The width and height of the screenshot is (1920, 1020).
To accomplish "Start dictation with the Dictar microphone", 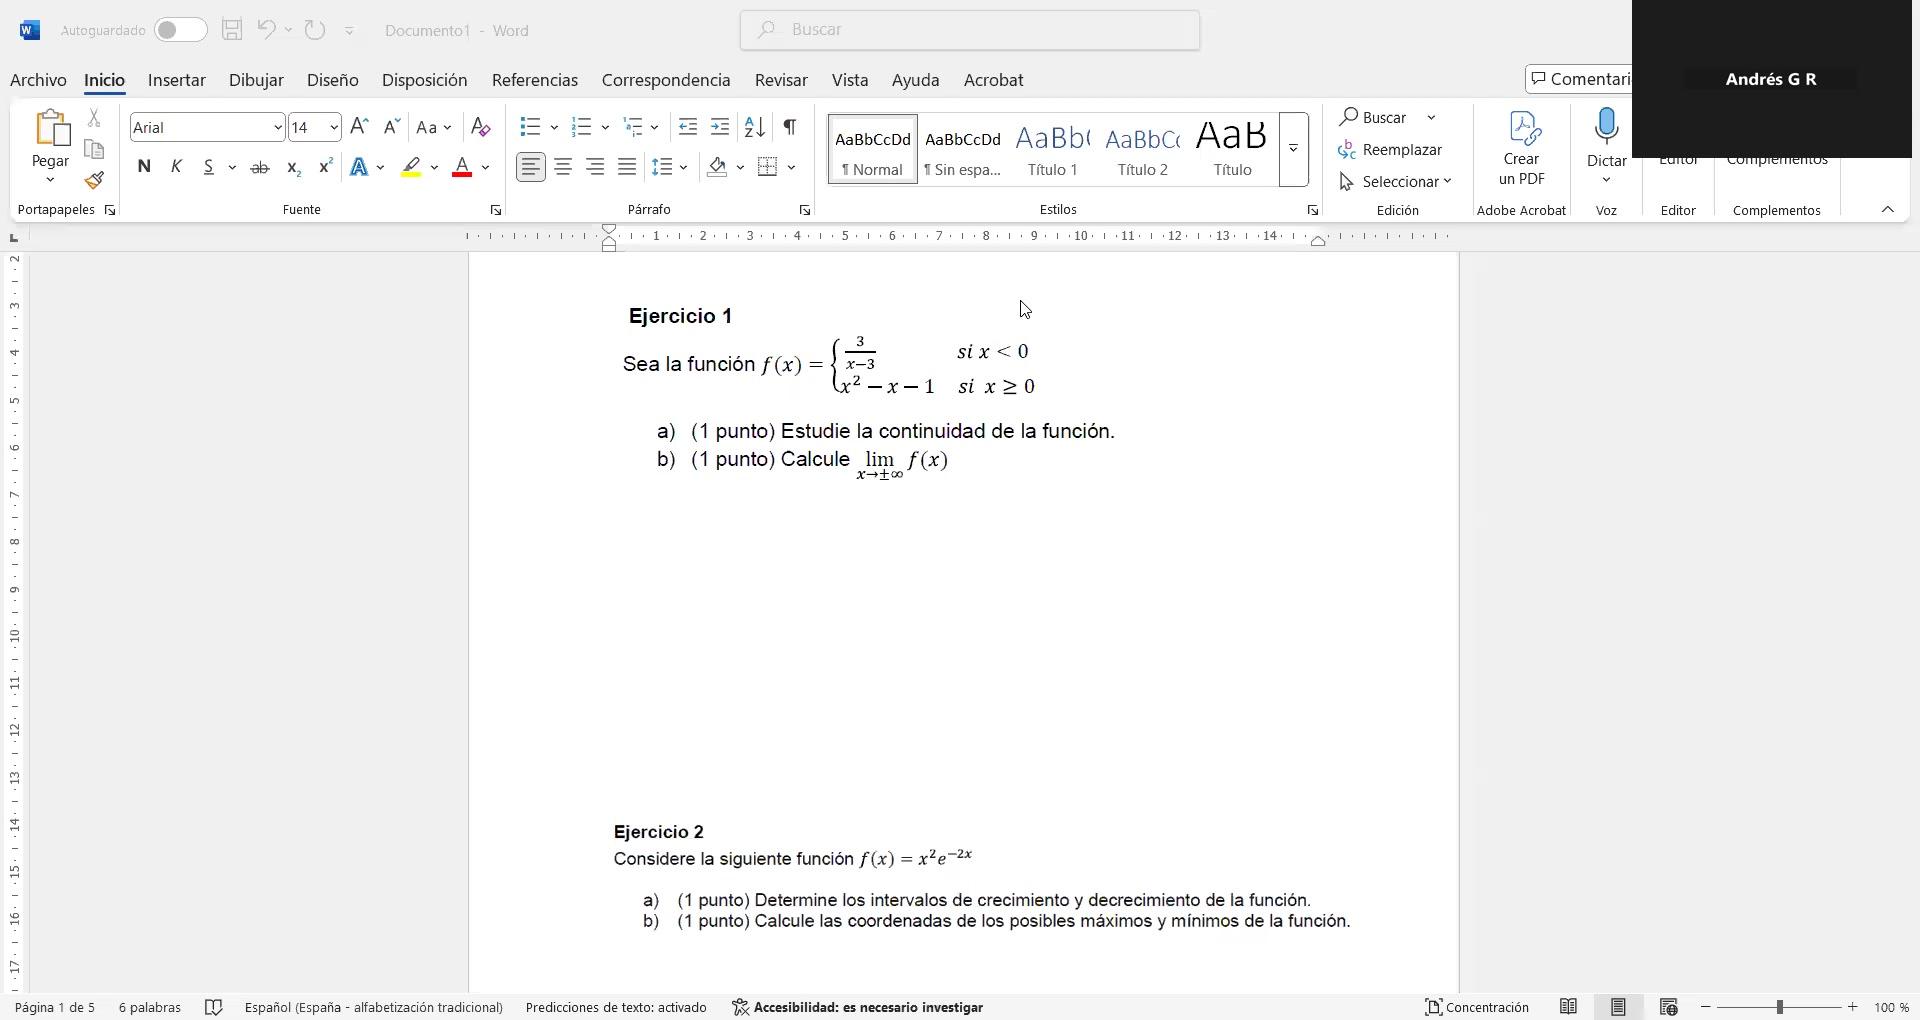I will (1607, 127).
